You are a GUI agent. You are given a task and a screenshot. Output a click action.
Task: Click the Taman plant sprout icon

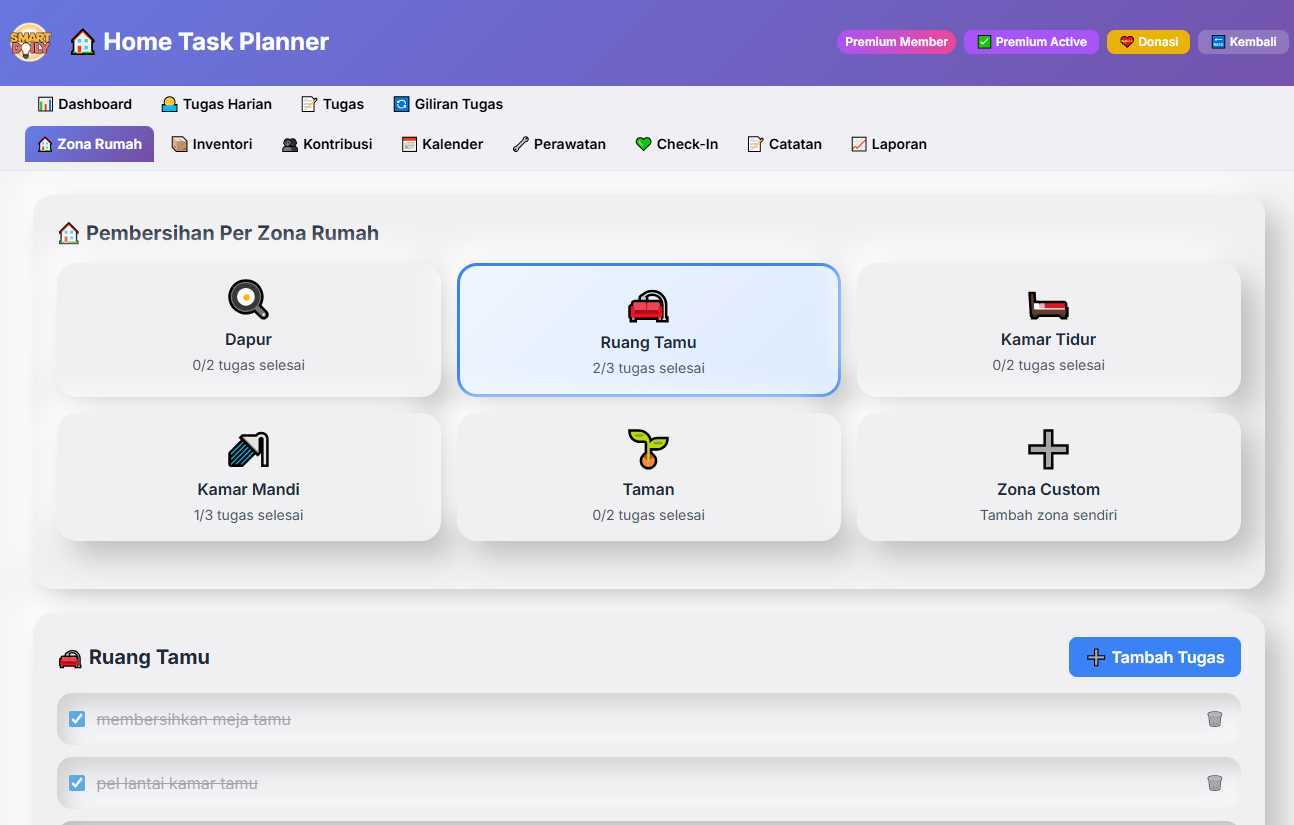click(648, 450)
